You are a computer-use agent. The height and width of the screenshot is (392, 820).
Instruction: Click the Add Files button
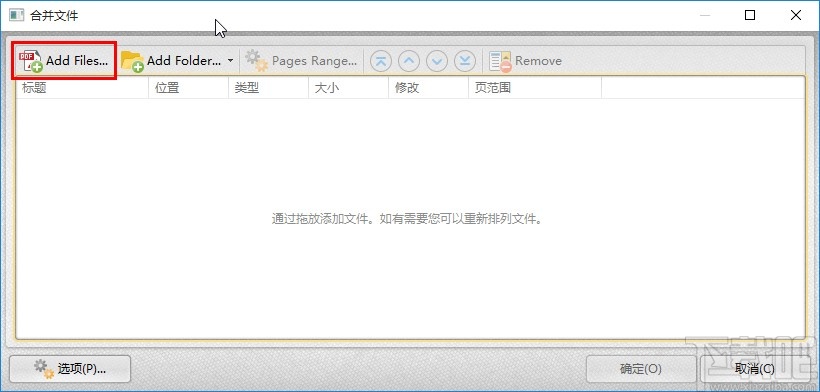click(x=64, y=61)
